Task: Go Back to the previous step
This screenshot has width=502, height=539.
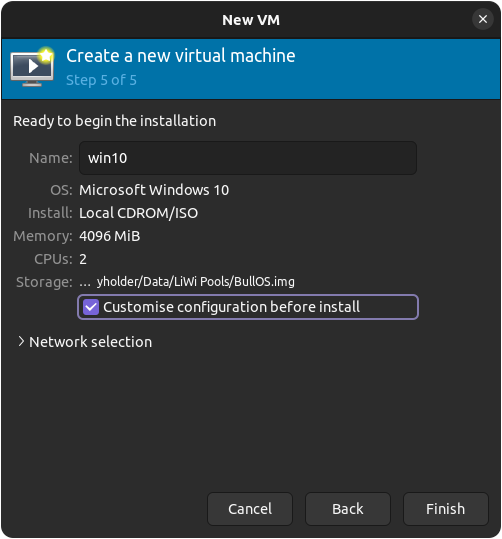Action: coord(348,509)
